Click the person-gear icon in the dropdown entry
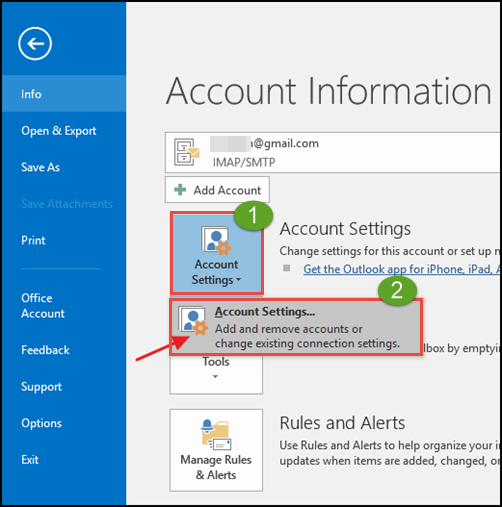 pyautogui.click(x=193, y=320)
